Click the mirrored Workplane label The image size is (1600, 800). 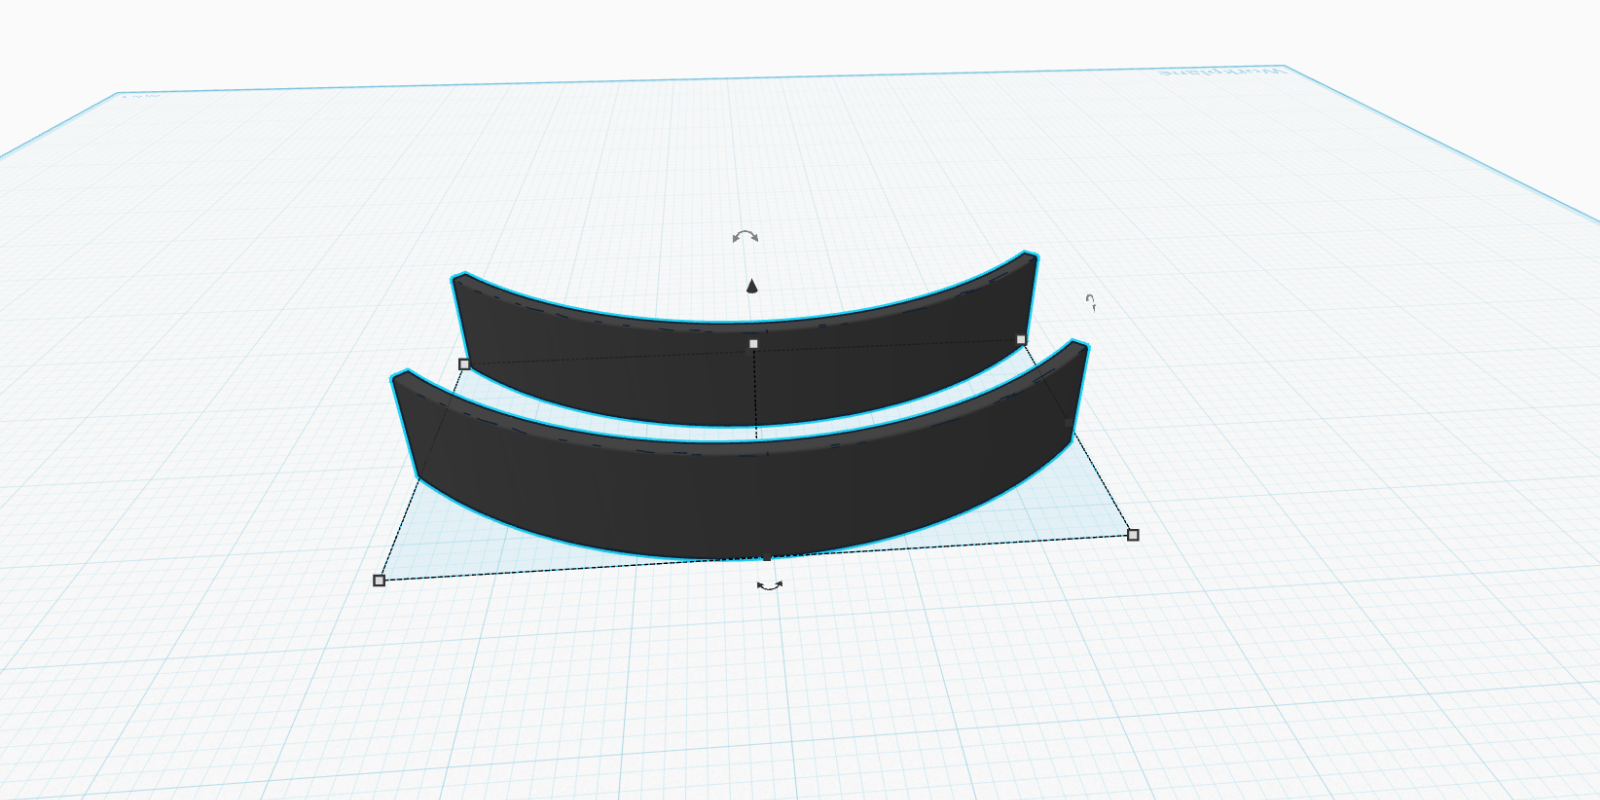point(1222,72)
